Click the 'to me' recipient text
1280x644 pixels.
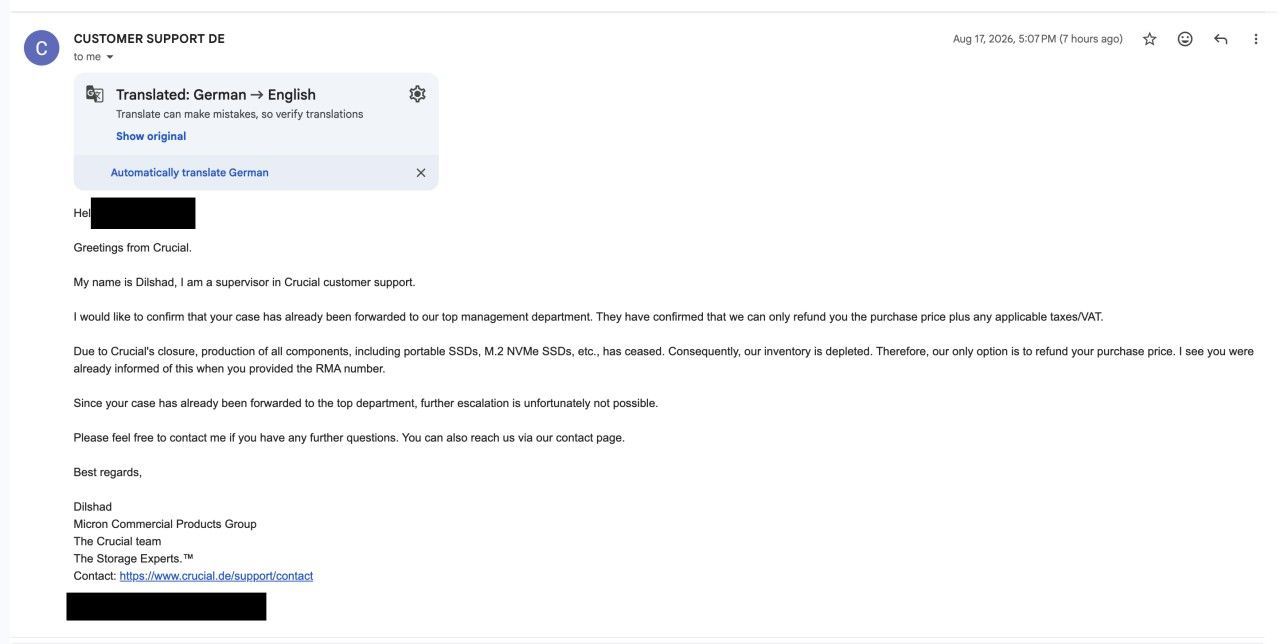87,57
